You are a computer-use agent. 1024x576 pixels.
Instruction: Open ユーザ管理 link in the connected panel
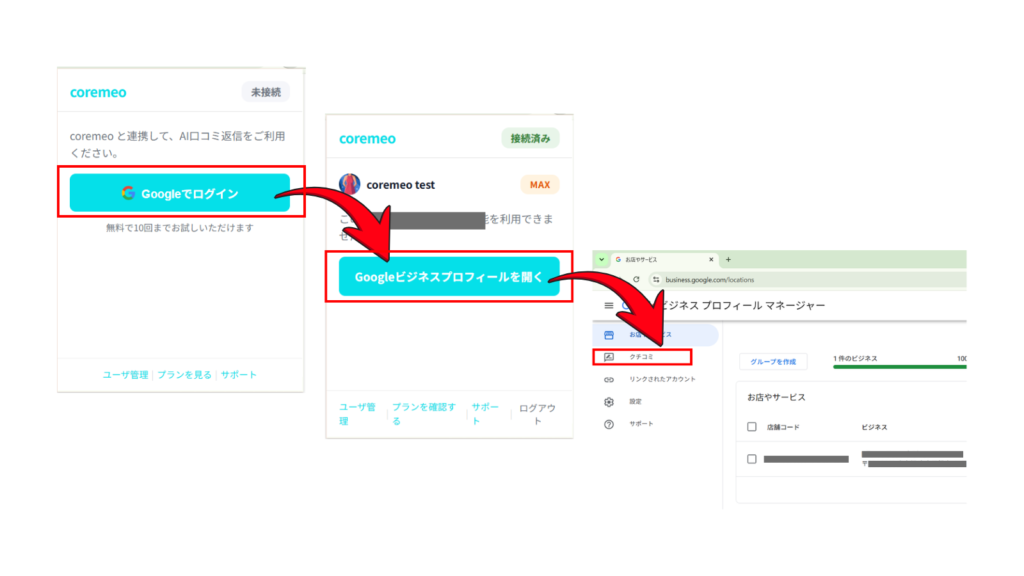(x=357, y=414)
